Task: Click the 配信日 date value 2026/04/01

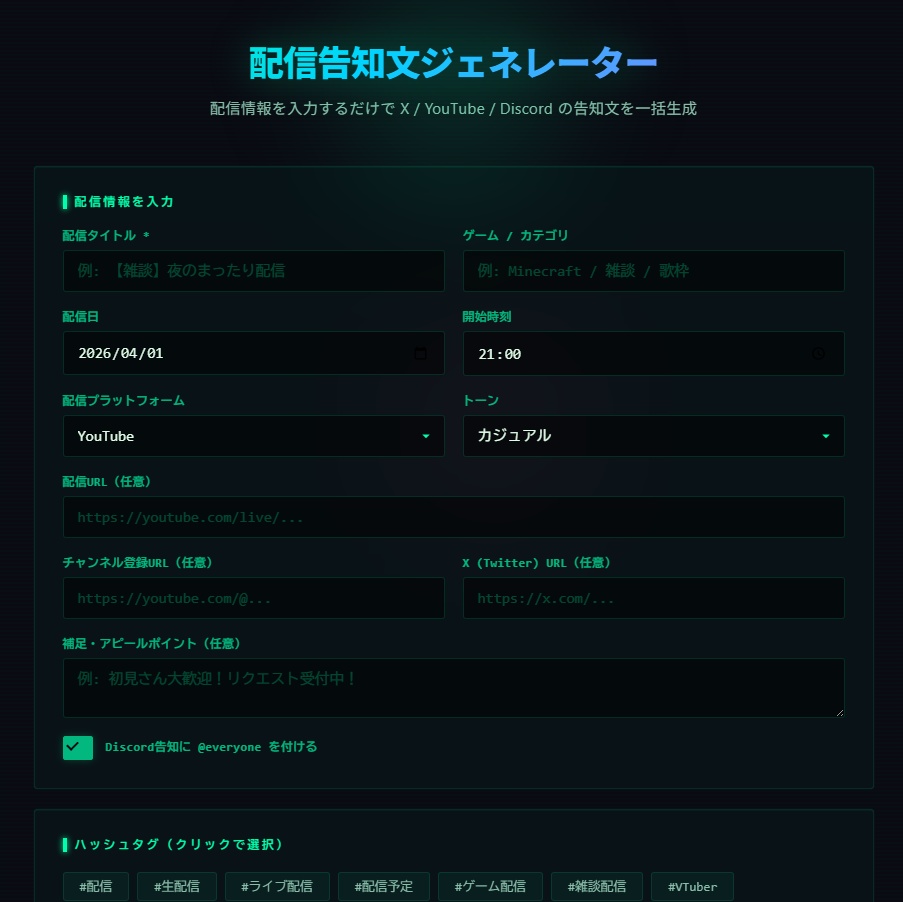Action: pos(120,354)
